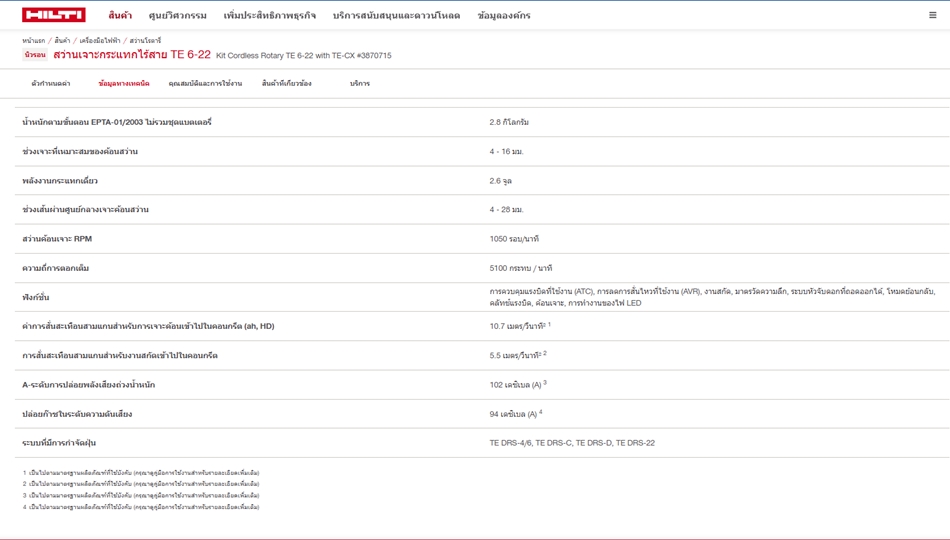Click the 'ความถี่การตอกเต็ม' row label
This screenshot has width=950, height=540.
55,268
